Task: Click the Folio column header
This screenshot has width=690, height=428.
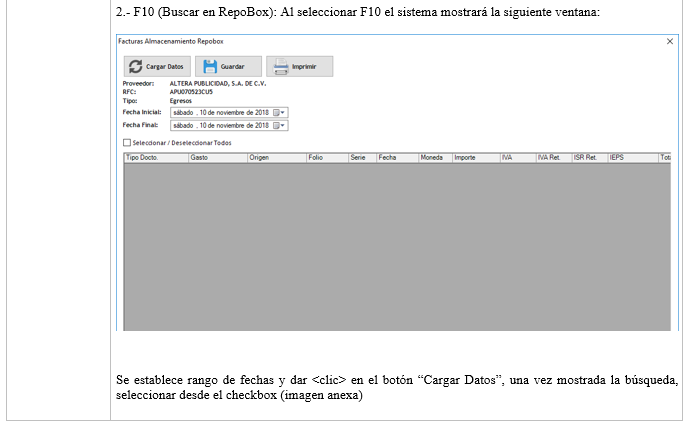Action: tap(327, 157)
